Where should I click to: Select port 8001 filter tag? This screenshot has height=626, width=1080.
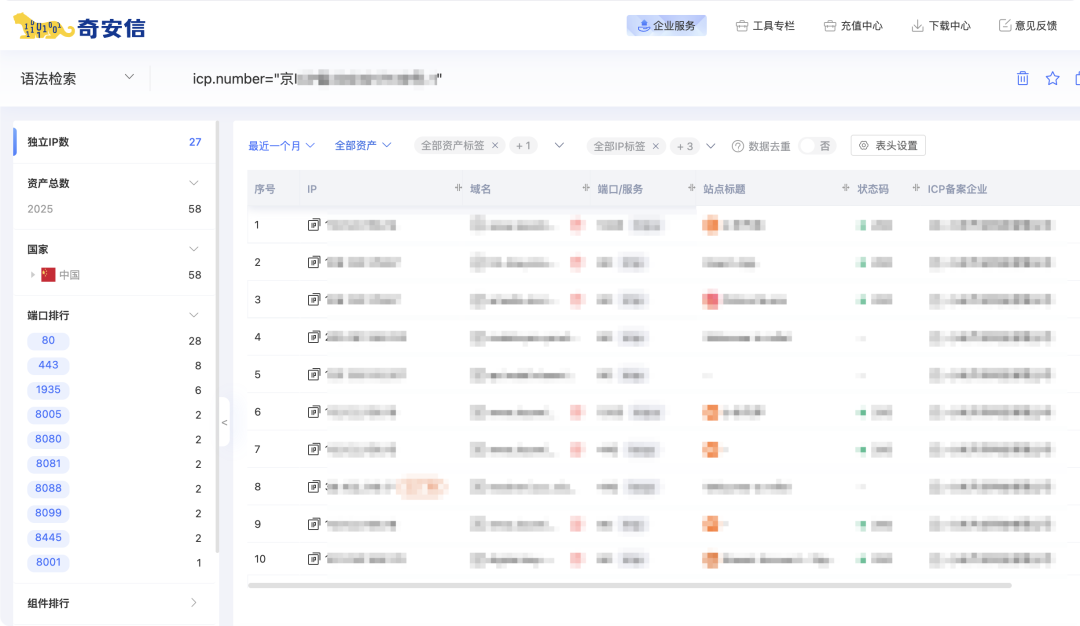tap(48, 562)
